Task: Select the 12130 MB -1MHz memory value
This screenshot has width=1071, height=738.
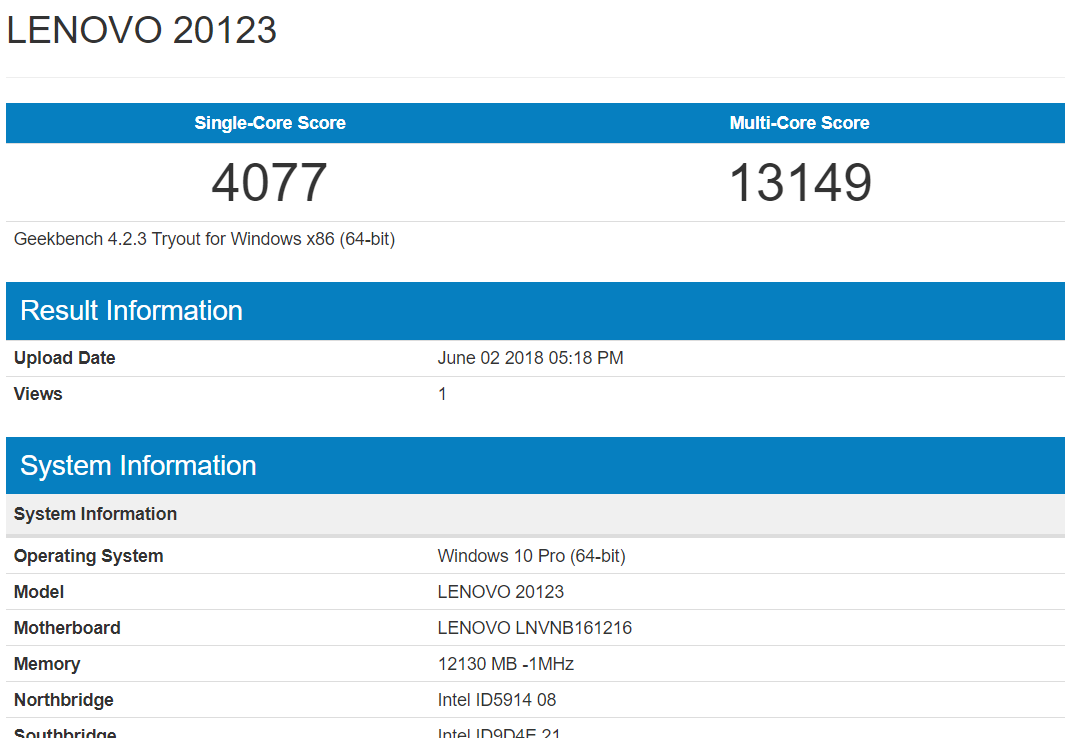Action: tap(505, 664)
